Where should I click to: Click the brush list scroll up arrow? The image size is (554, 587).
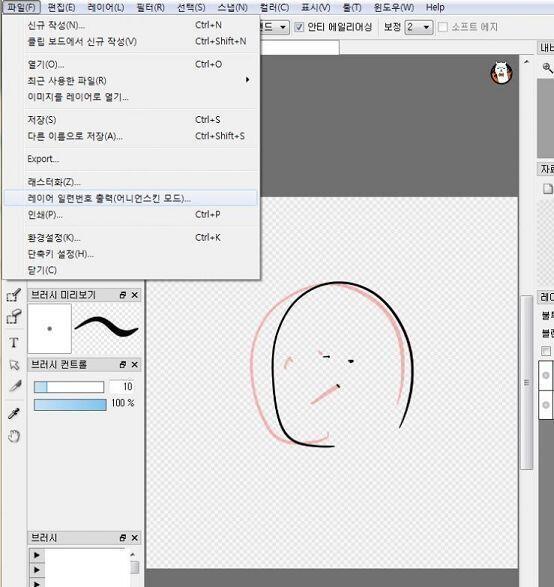(x=133, y=554)
